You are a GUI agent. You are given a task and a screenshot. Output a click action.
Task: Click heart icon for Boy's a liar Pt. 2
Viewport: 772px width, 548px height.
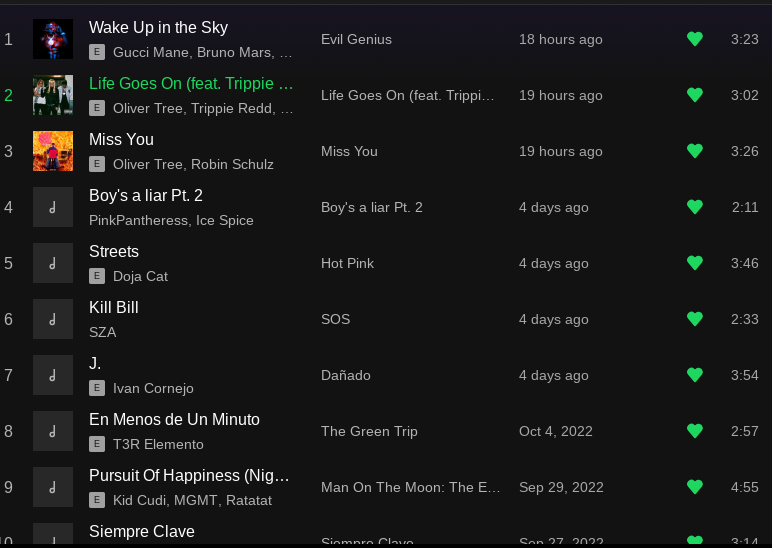pos(695,207)
